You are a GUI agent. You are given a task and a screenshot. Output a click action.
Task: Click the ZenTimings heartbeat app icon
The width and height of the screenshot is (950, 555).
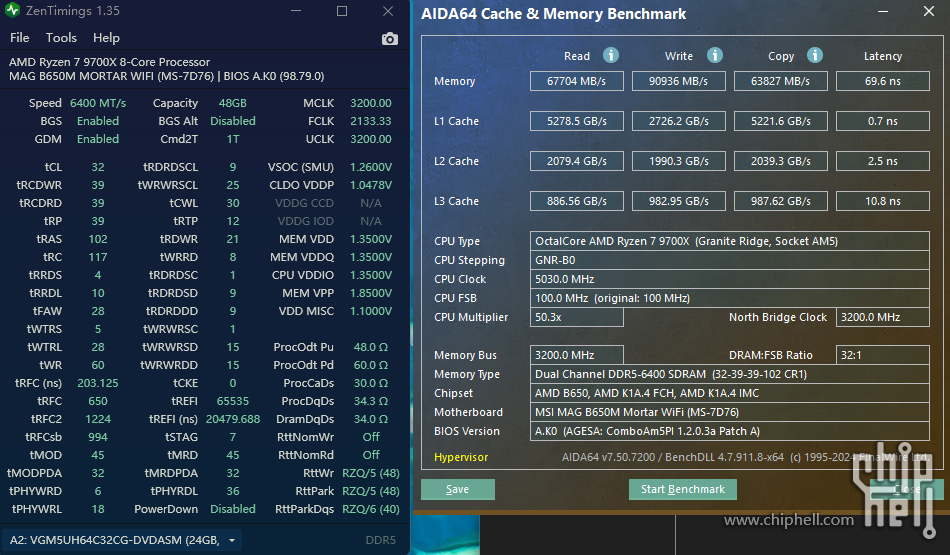[12, 10]
